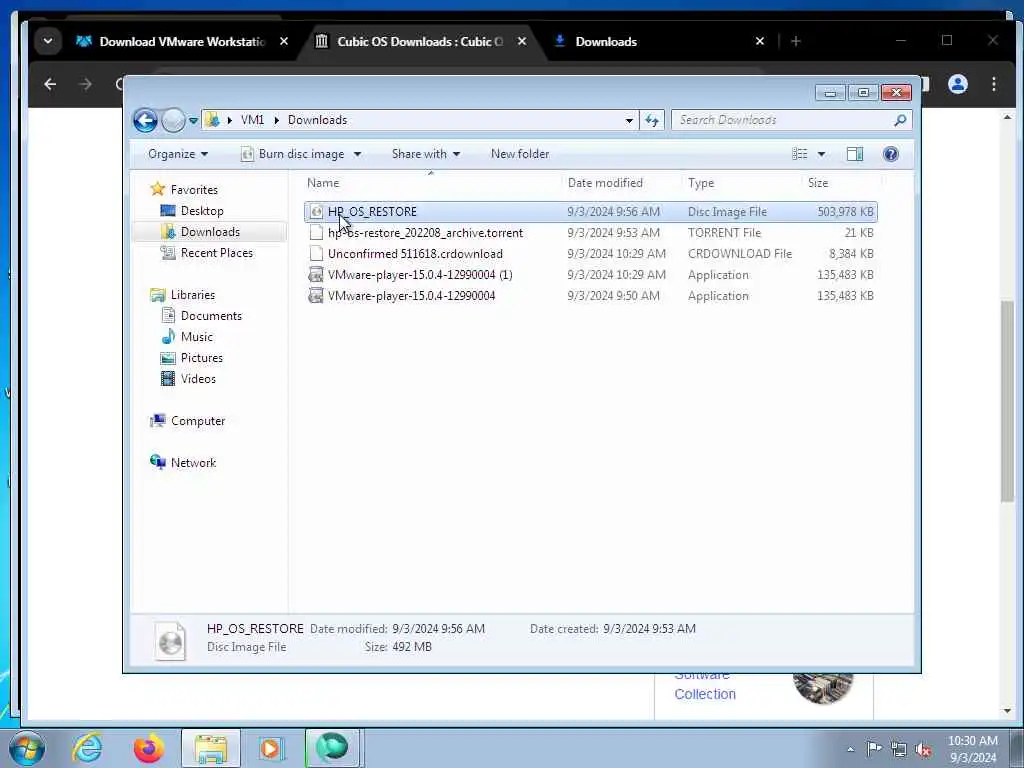Open the Share with menu
This screenshot has height=768, width=1024.
pyautogui.click(x=426, y=154)
